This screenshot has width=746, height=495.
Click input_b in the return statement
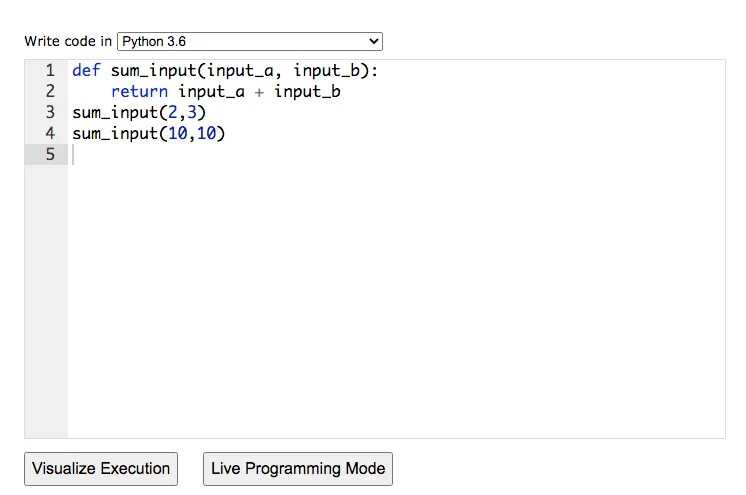[x=306, y=92]
